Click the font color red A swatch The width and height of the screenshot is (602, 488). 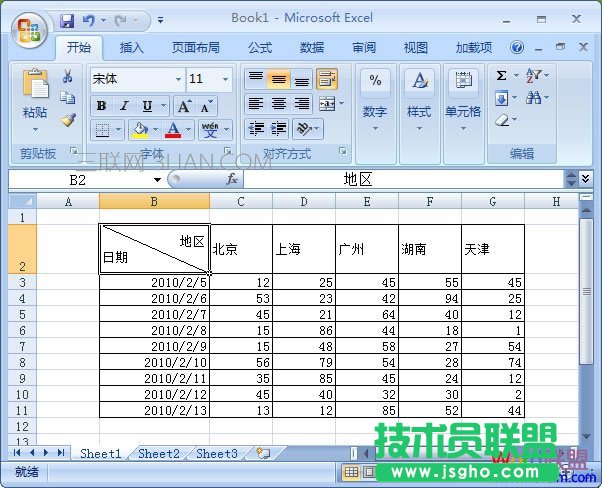(x=174, y=130)
